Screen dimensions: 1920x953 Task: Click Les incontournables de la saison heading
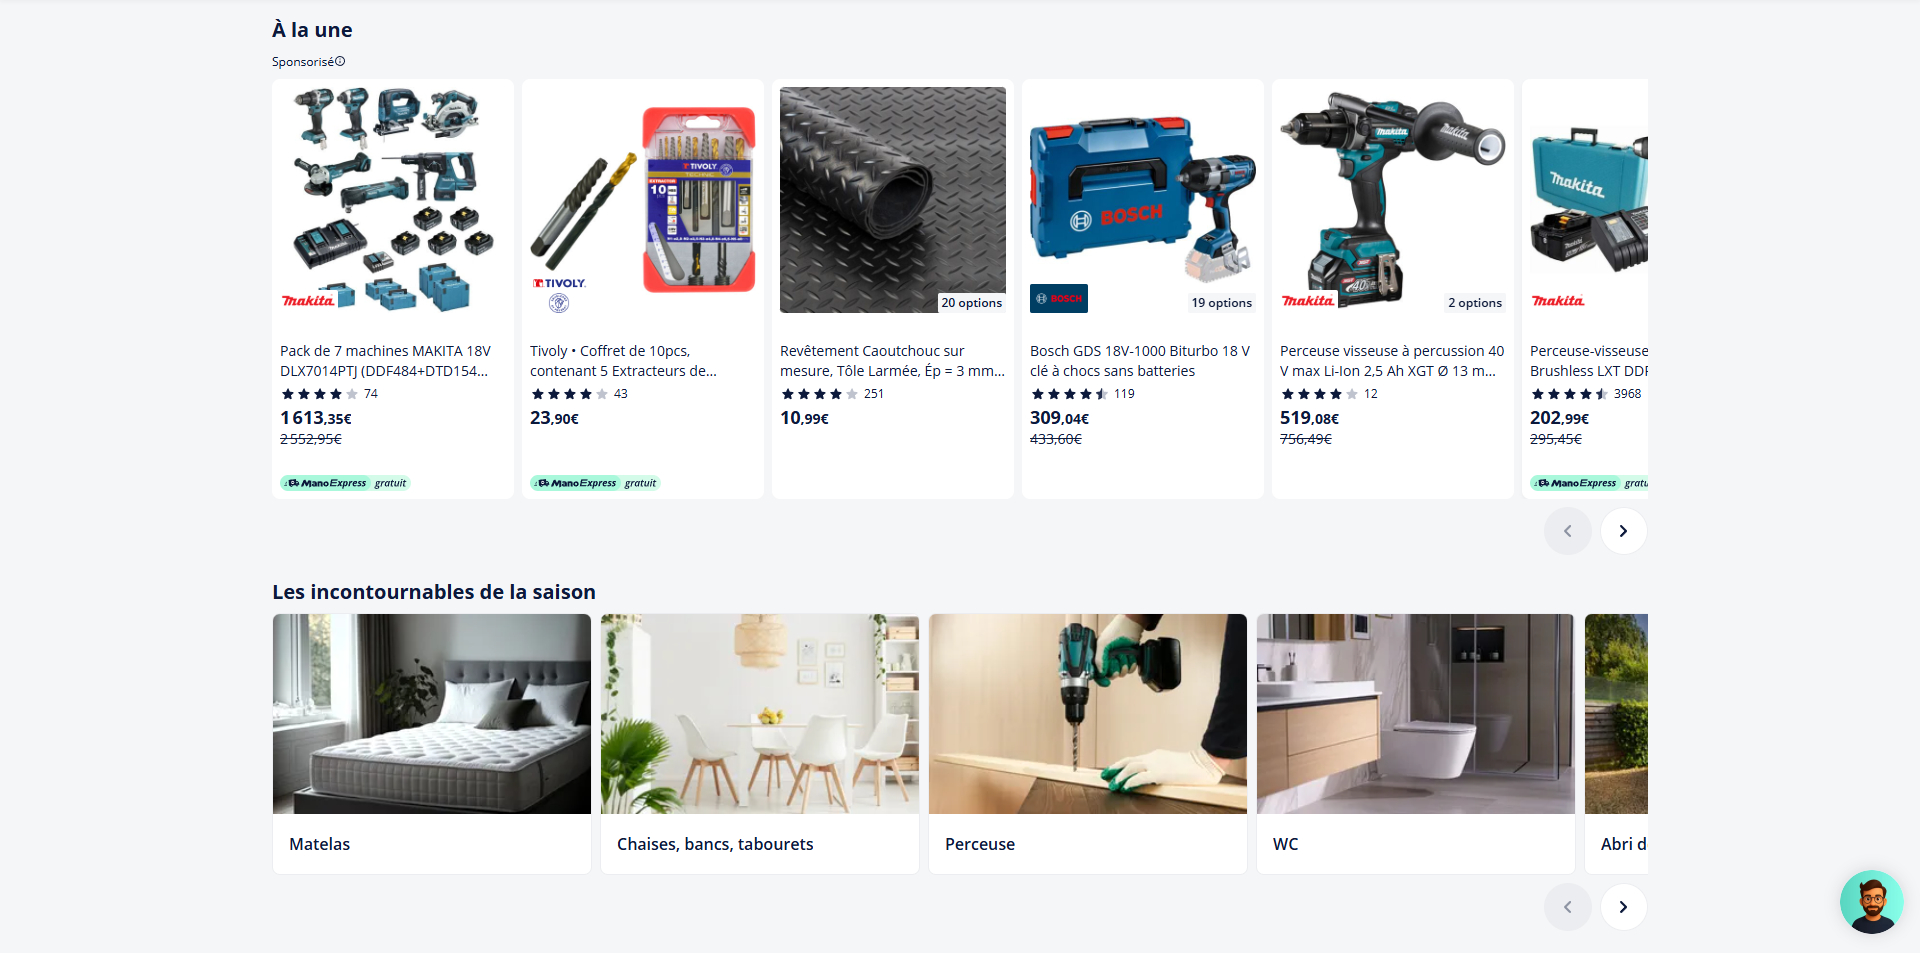click(434, 592)
